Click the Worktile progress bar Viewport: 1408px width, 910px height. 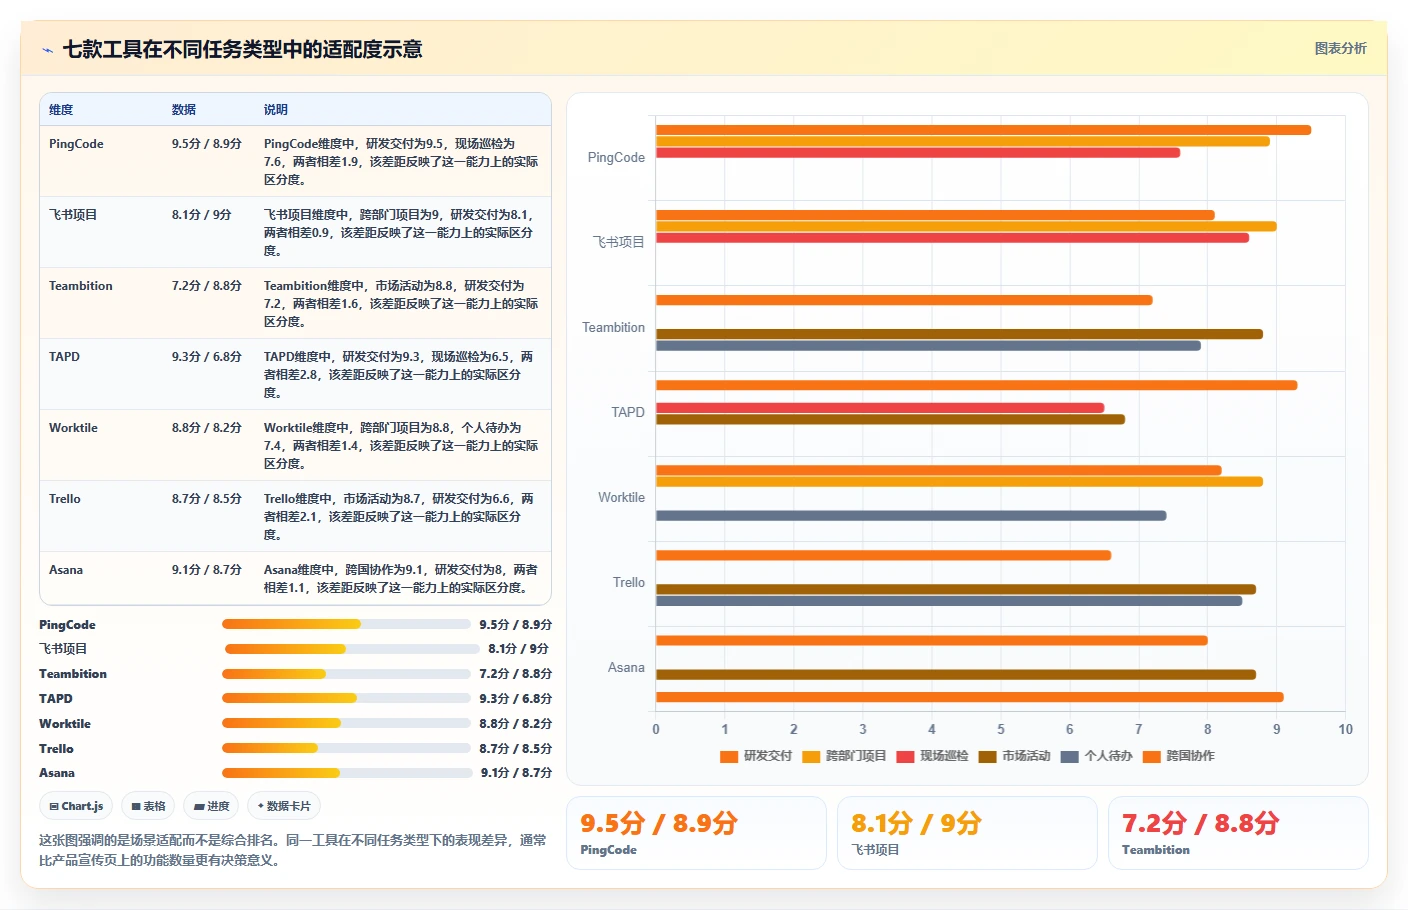tap(346, 723)
